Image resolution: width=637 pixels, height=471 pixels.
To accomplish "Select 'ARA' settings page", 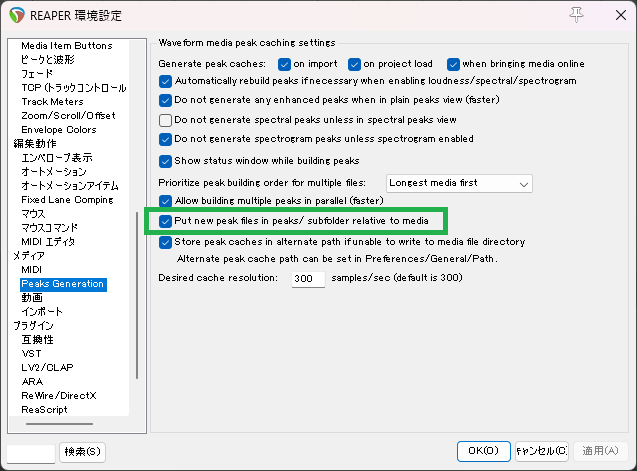I will click(x=32, y=382).
